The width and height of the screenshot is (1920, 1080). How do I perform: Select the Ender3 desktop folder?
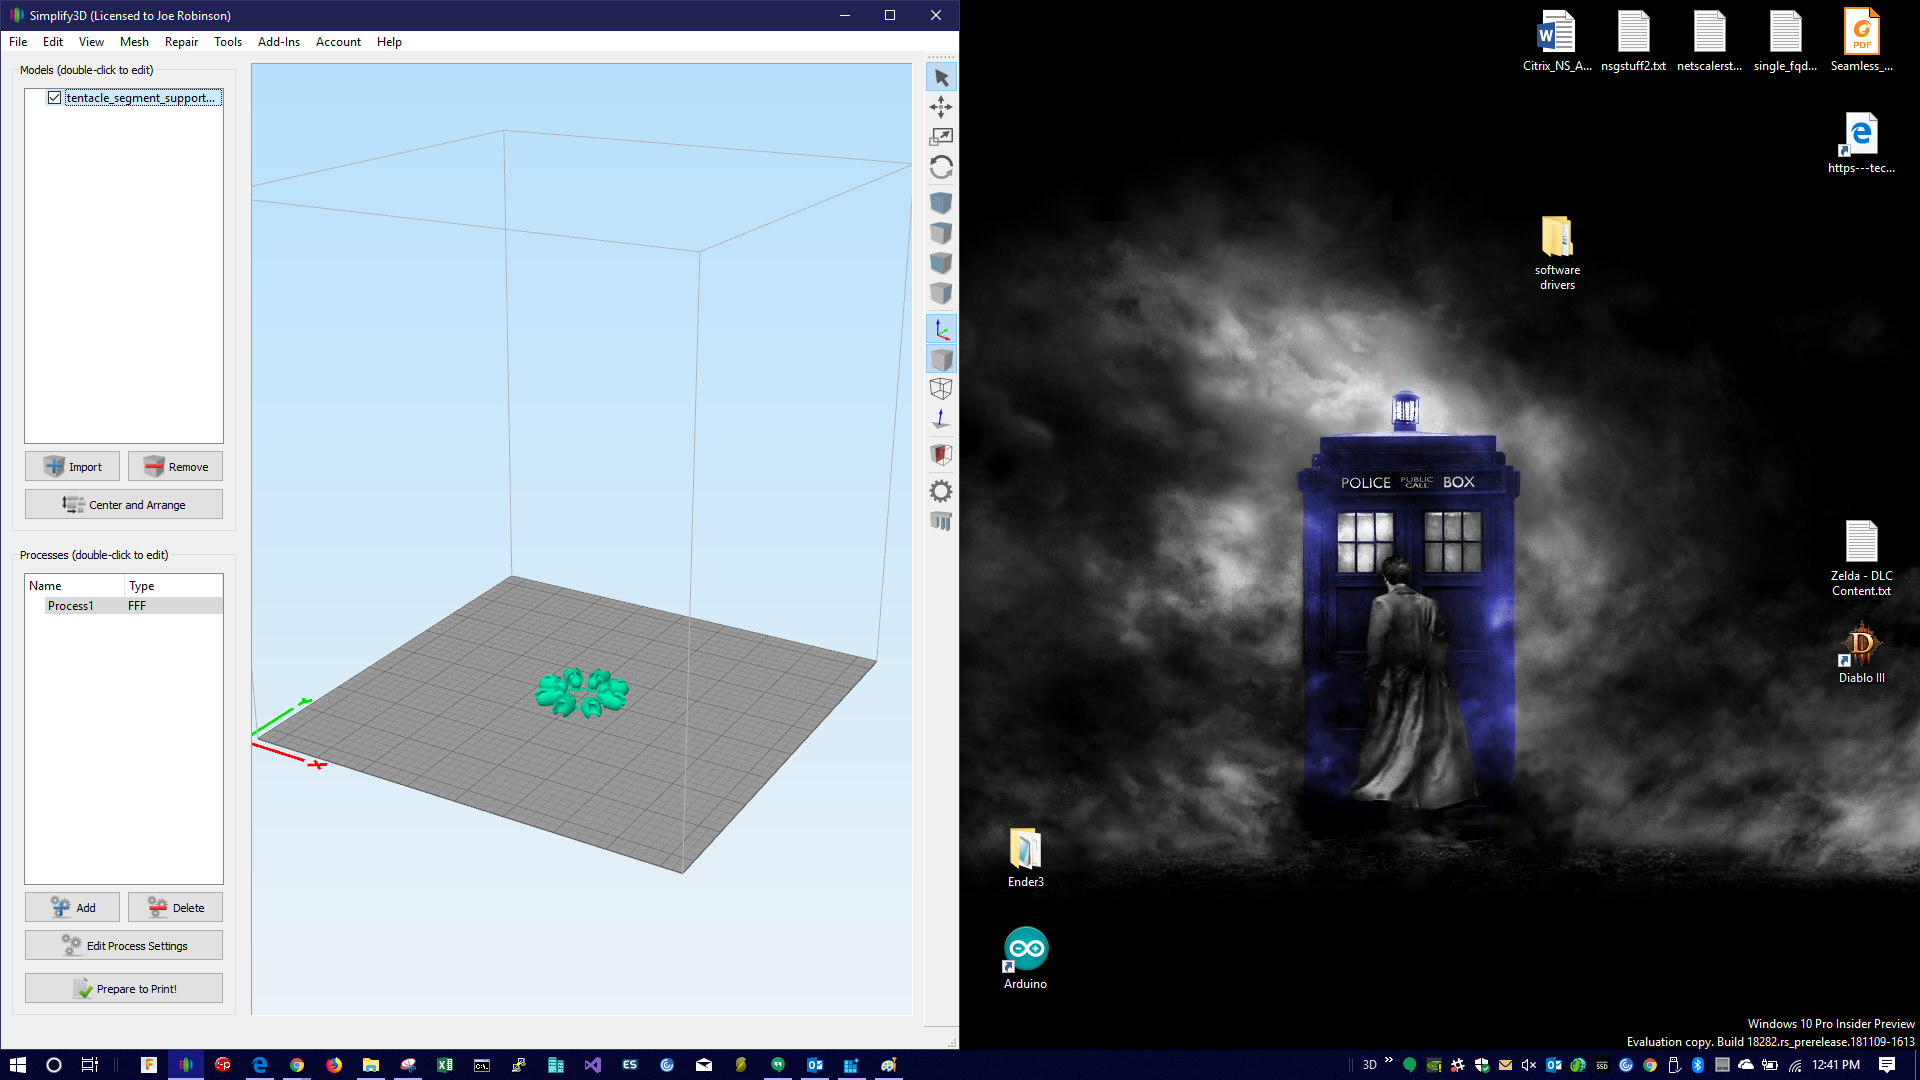click(x=1025, y=858)
